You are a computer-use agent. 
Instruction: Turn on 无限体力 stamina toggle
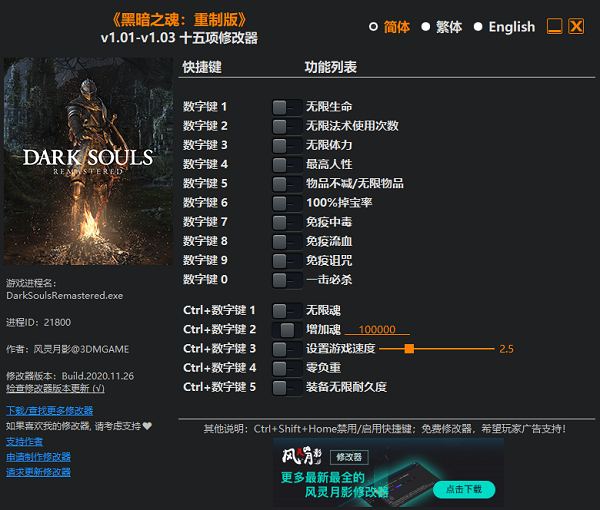pos(286,145)
